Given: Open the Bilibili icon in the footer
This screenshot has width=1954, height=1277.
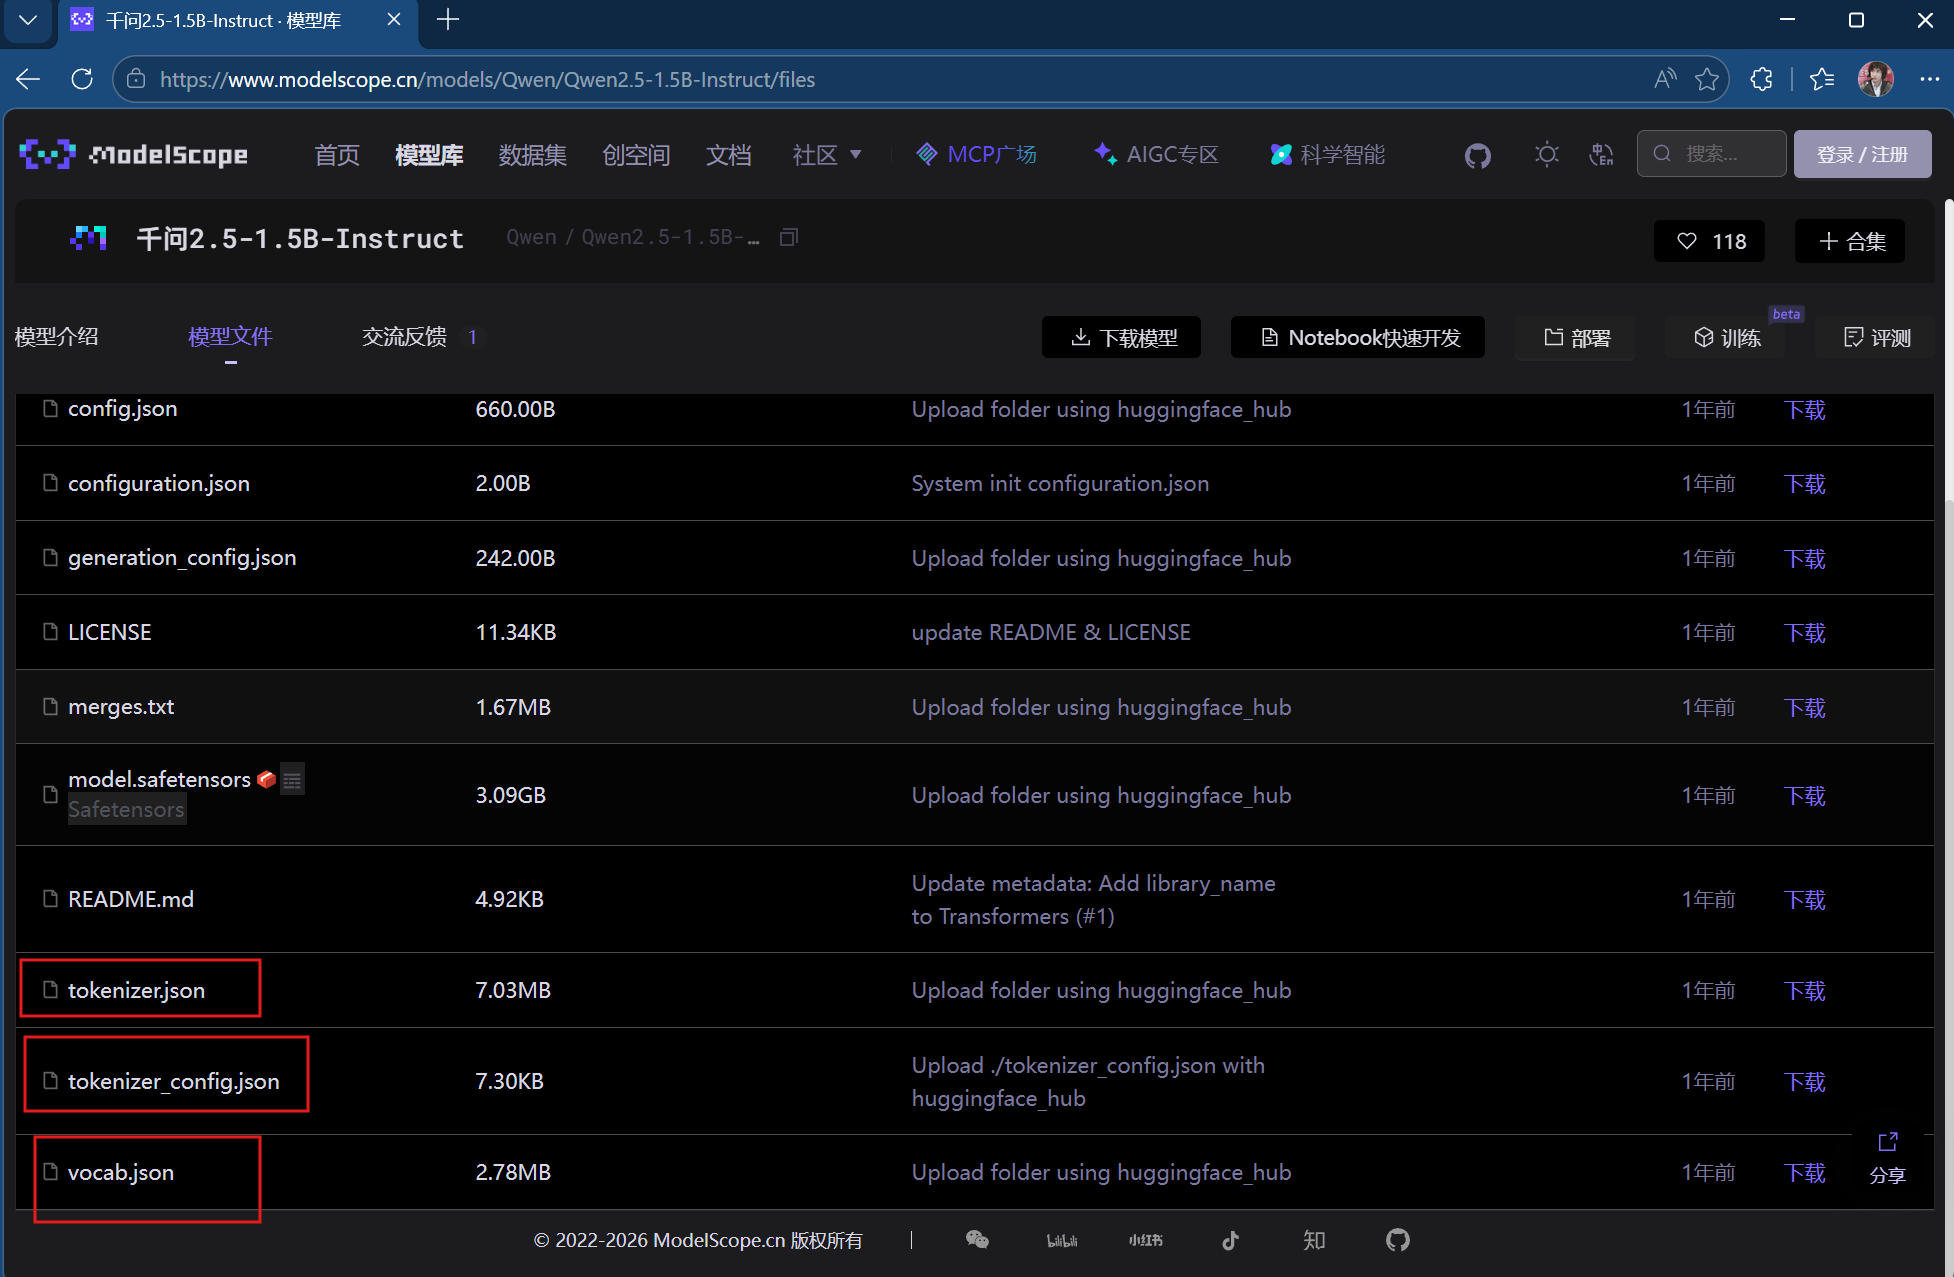Looking at the screenshot, I should pyautogui.click(x=1061, y=1240).
